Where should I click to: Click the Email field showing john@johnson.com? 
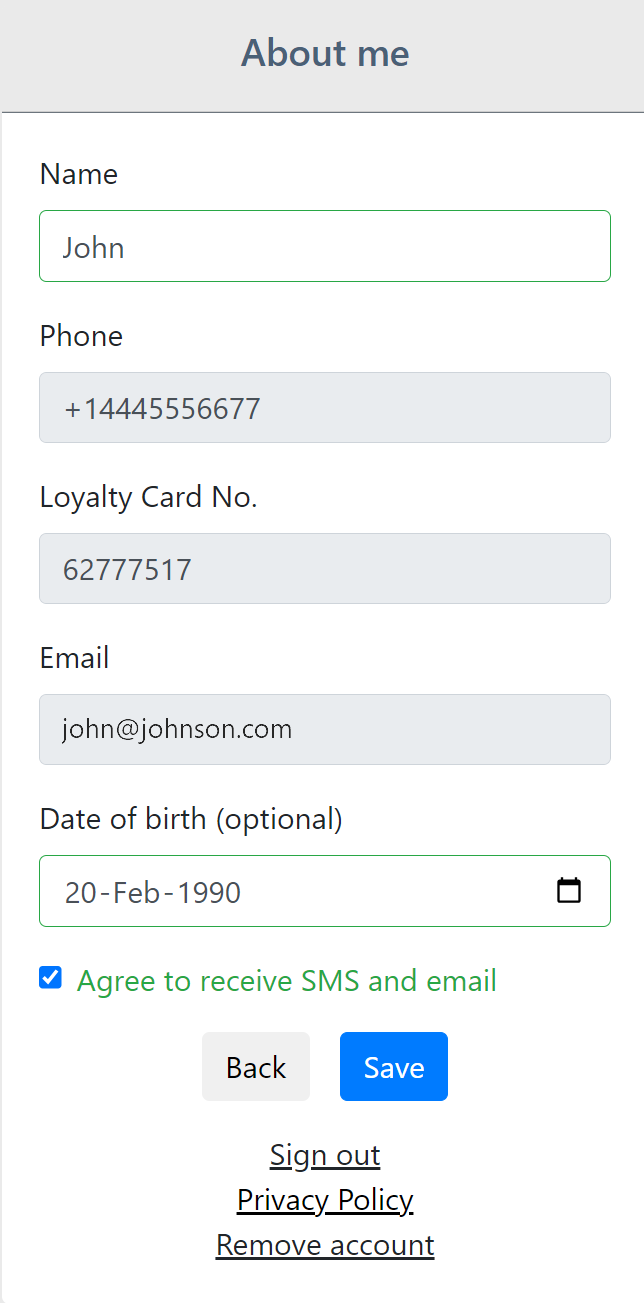tap(324, 730)
